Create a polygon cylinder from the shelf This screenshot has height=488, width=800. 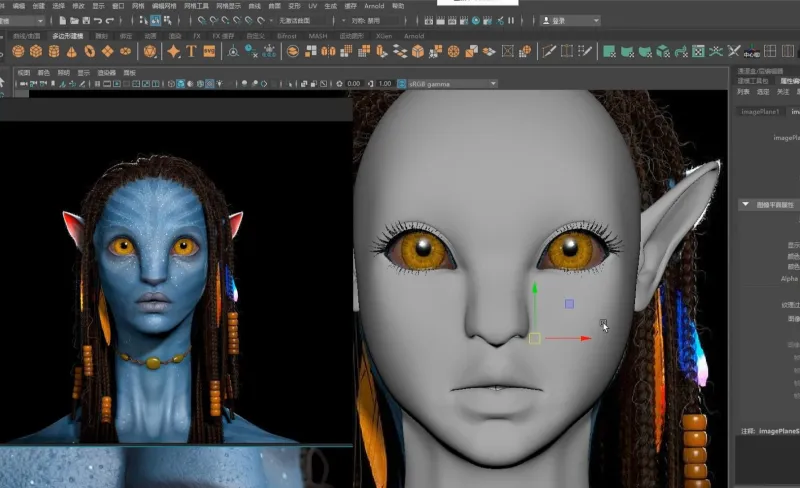point(54,51)
